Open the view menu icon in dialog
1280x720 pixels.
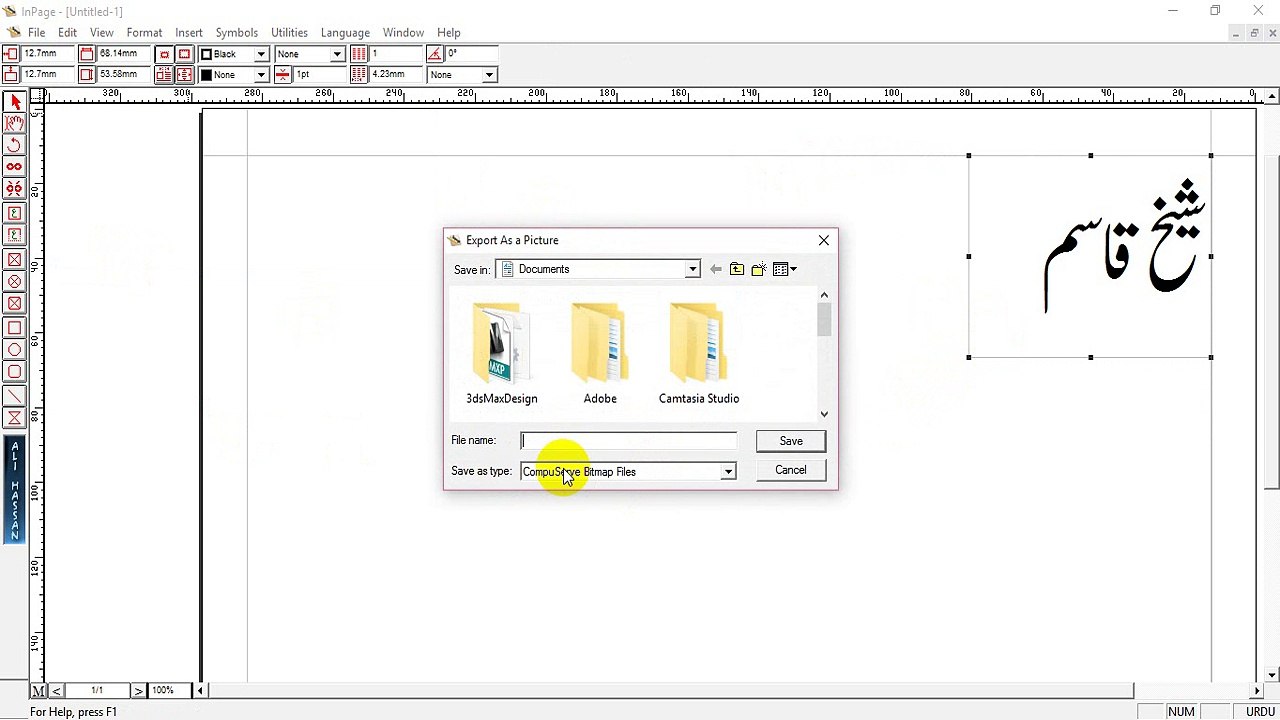785,269
